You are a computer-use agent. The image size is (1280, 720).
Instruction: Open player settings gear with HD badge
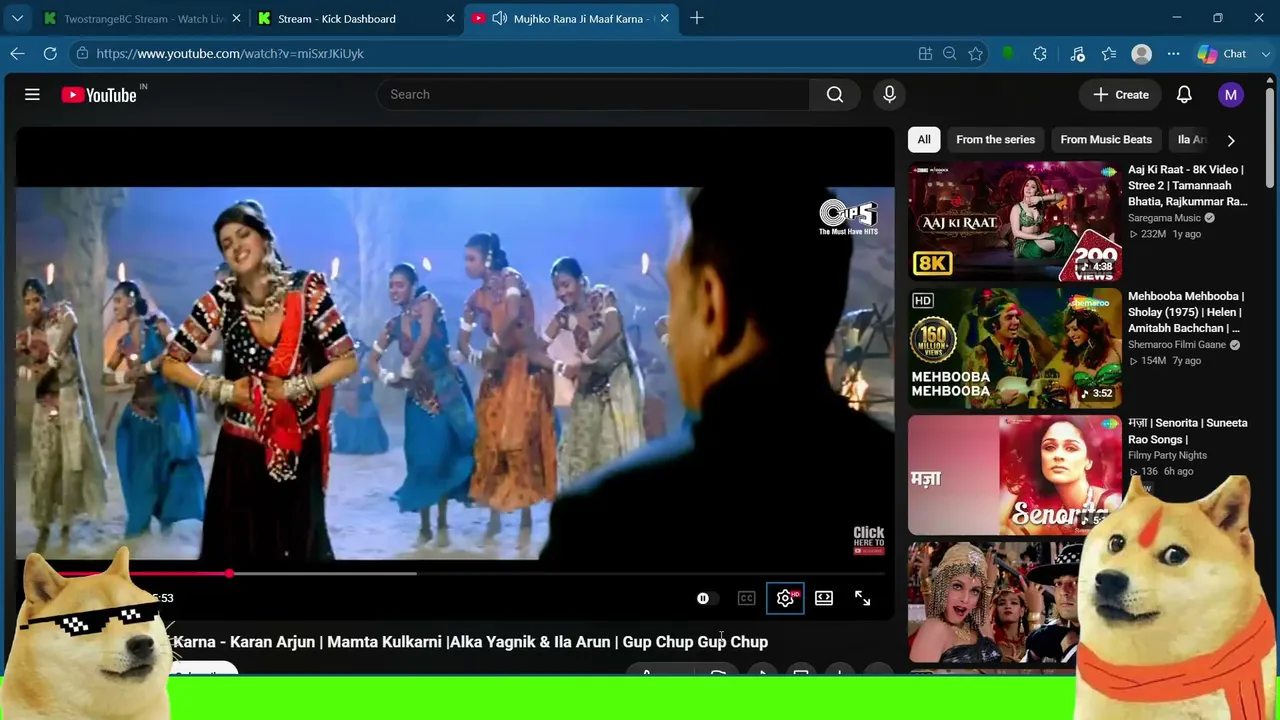[785, 598]
